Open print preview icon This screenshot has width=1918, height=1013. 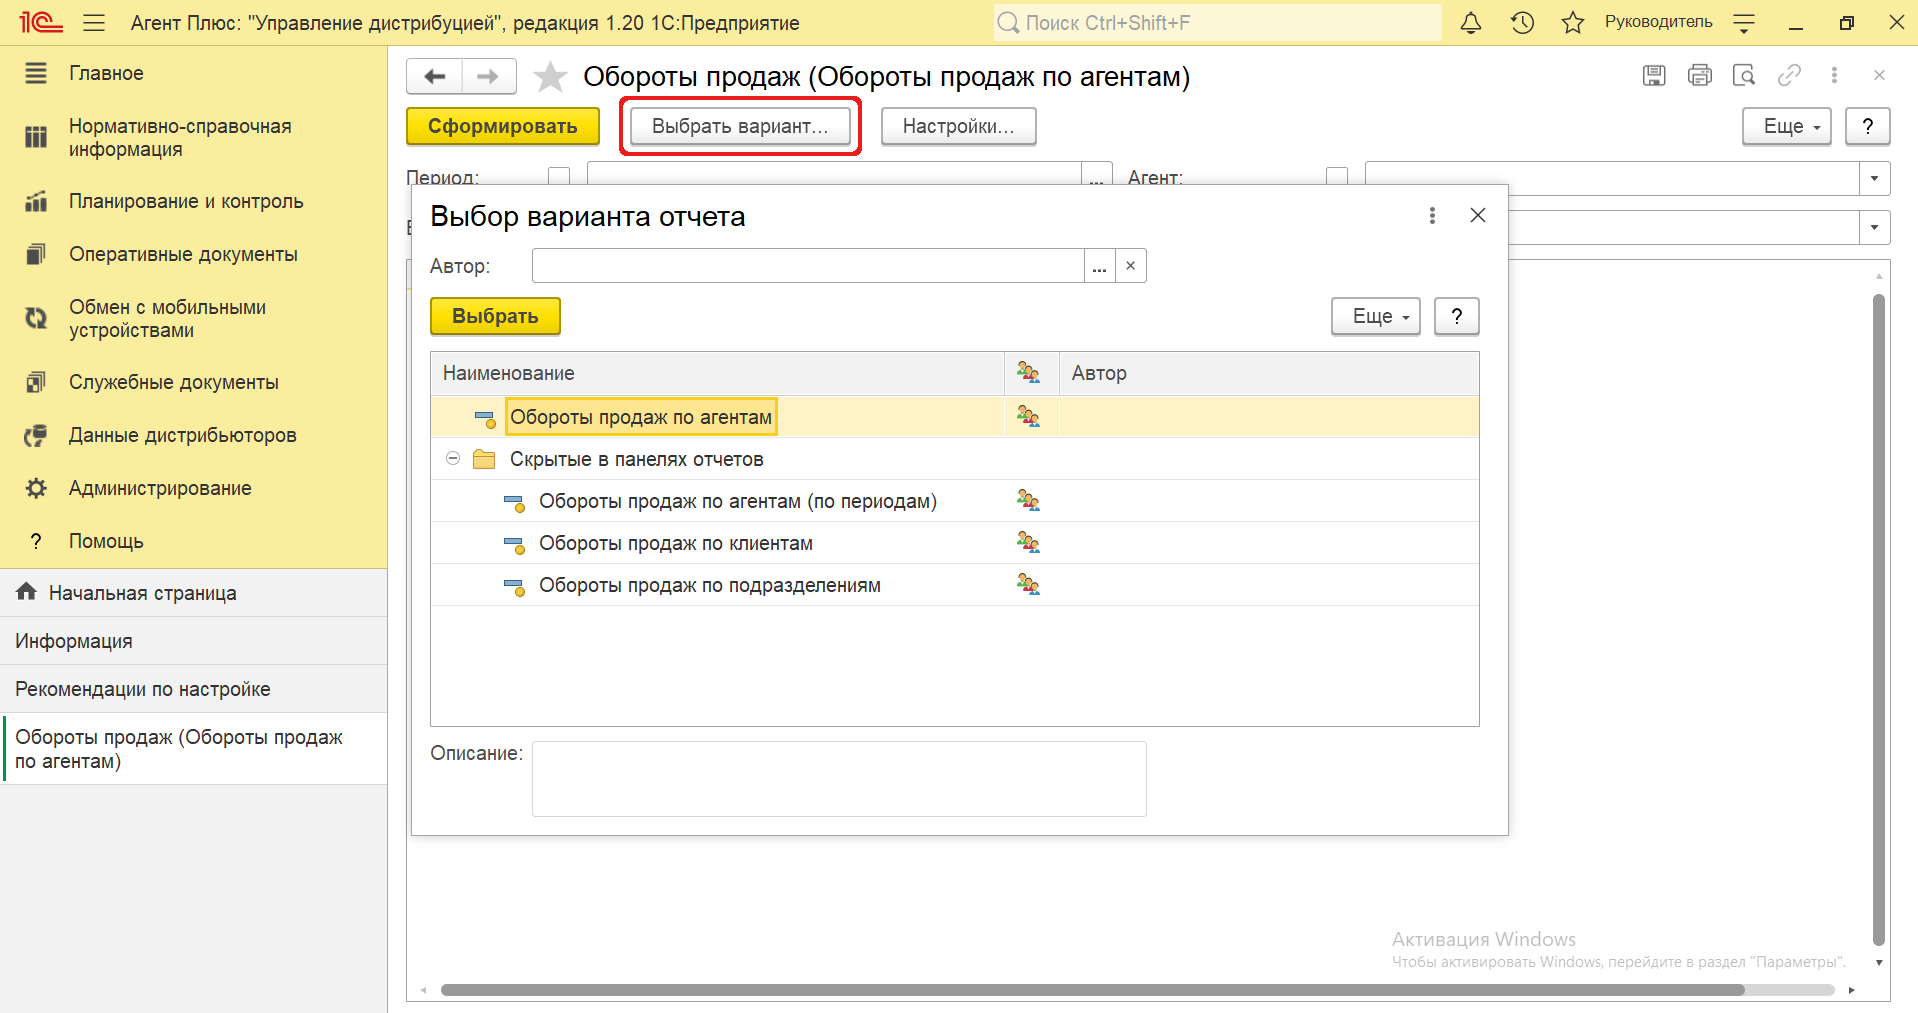[x=1744, y=75]
